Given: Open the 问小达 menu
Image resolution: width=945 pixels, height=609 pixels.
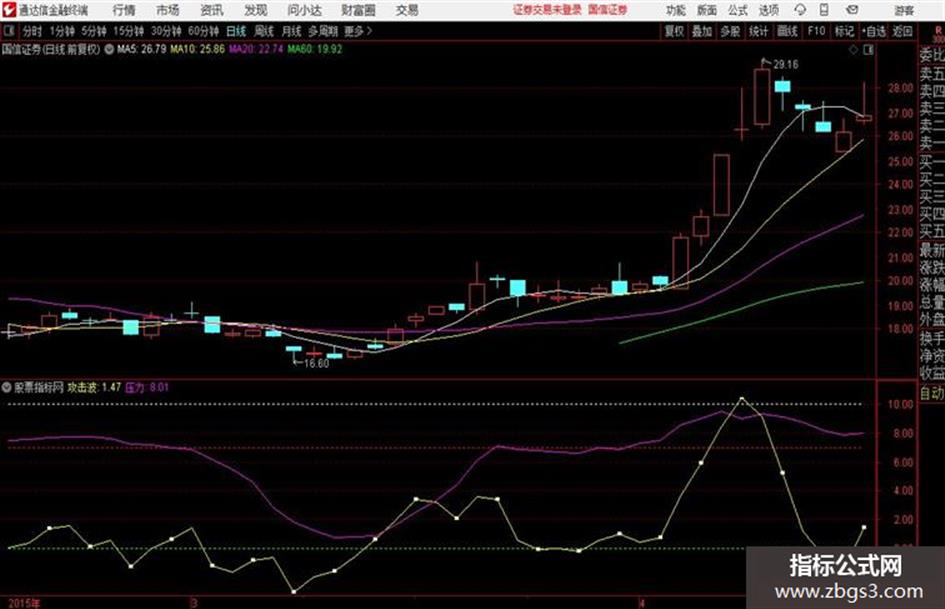Looking at the screenshot, I should [x=304, y=10].
